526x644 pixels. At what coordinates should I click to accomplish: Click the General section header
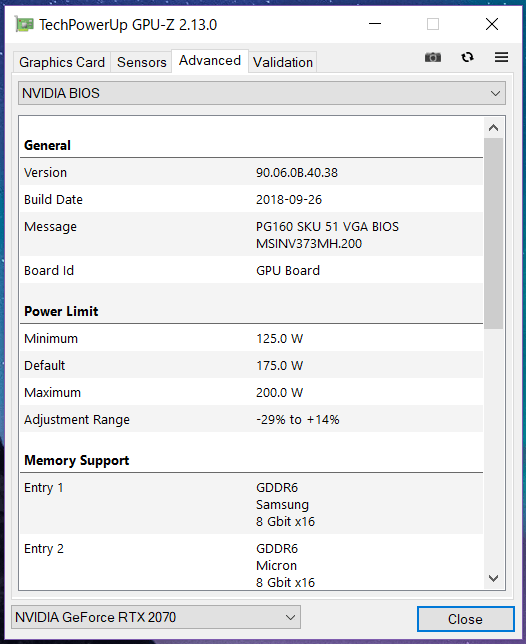[47, 145]
